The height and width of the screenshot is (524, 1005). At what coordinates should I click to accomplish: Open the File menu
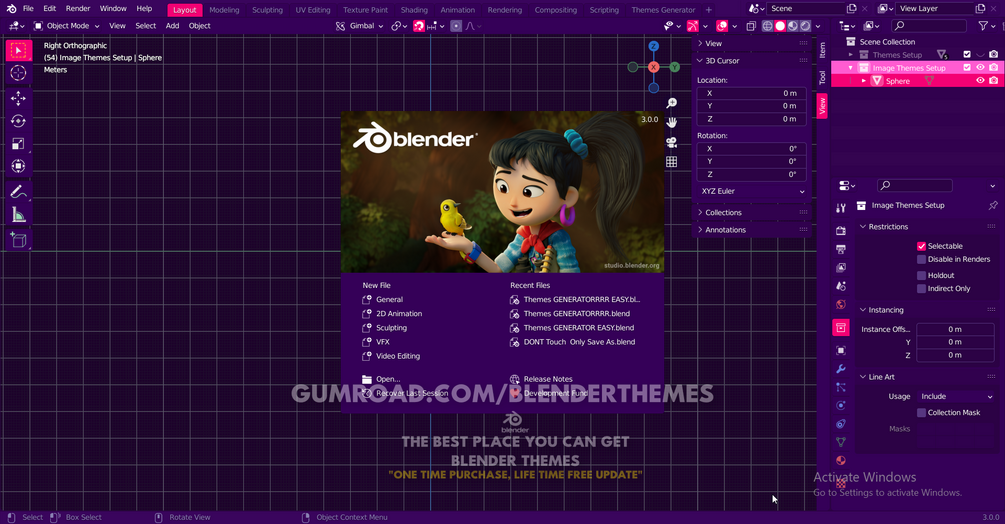(28, 9)
